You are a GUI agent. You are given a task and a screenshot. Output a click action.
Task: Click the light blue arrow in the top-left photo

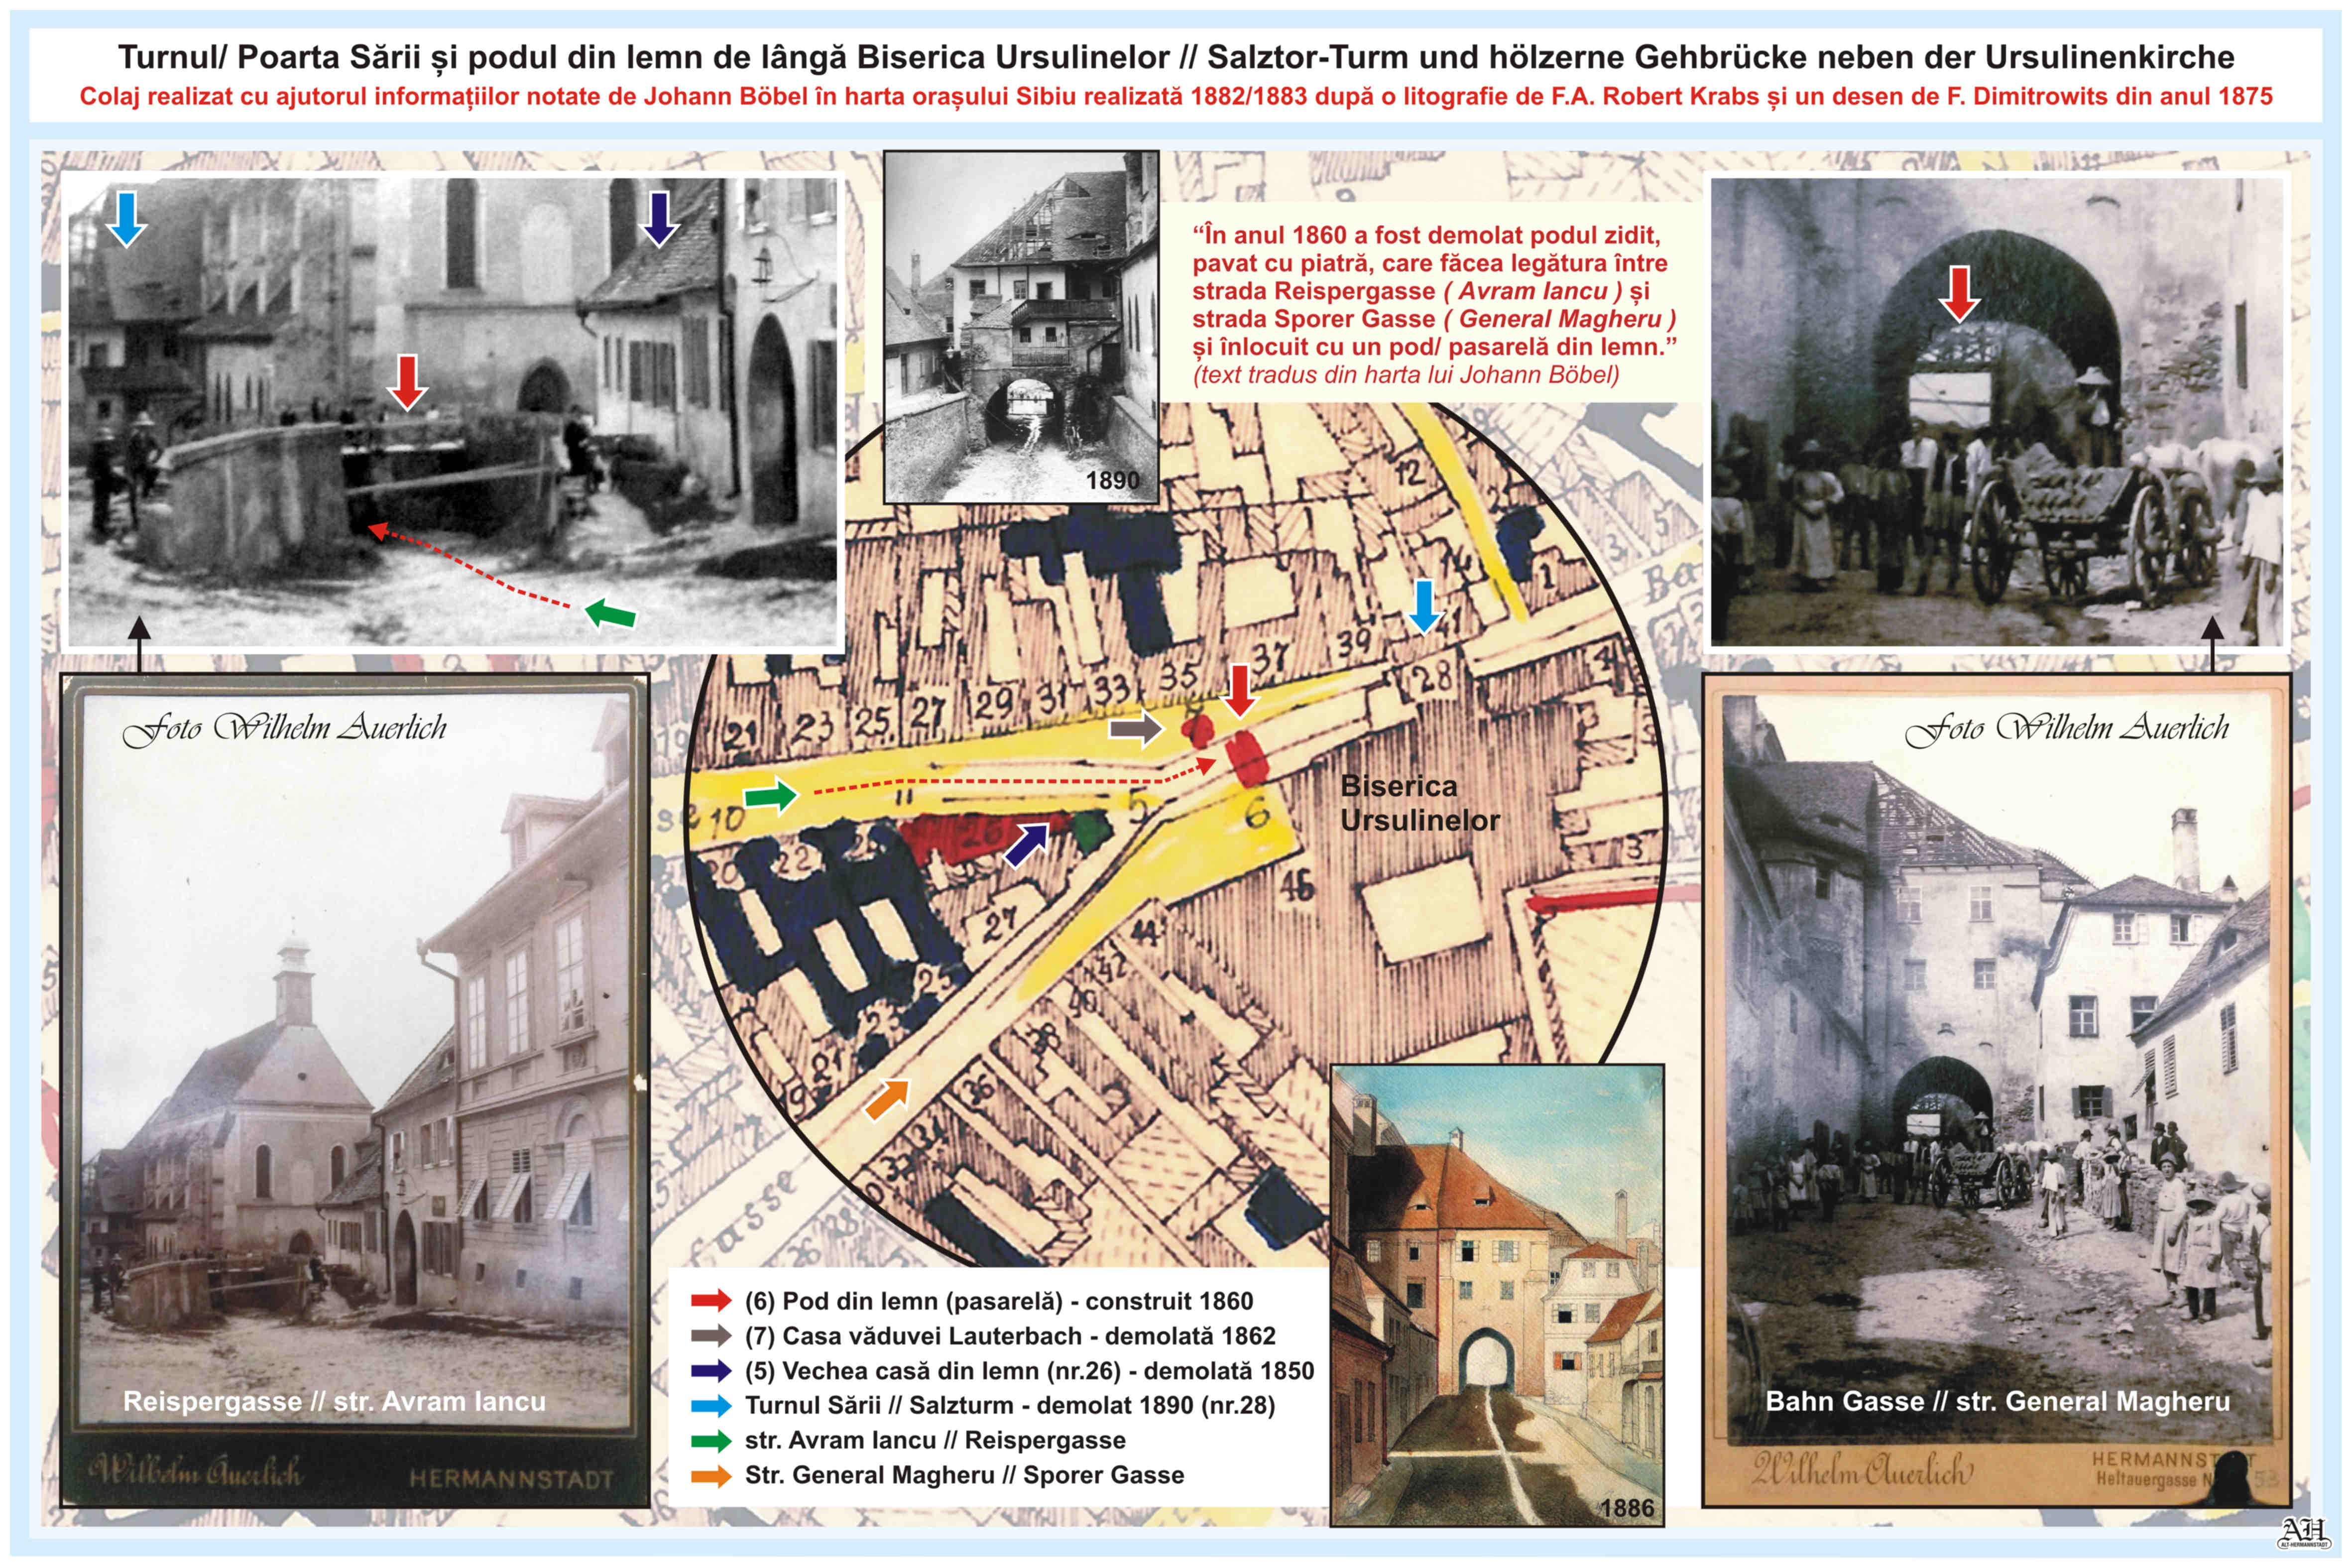[126, 219]
